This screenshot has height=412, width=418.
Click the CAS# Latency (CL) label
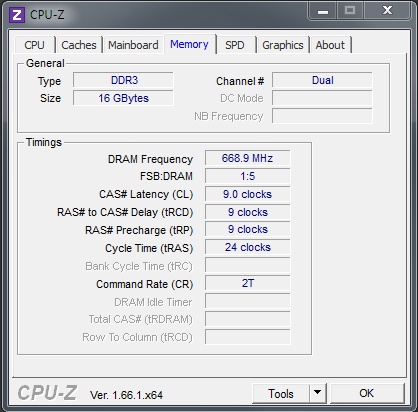tap(146, 194)
